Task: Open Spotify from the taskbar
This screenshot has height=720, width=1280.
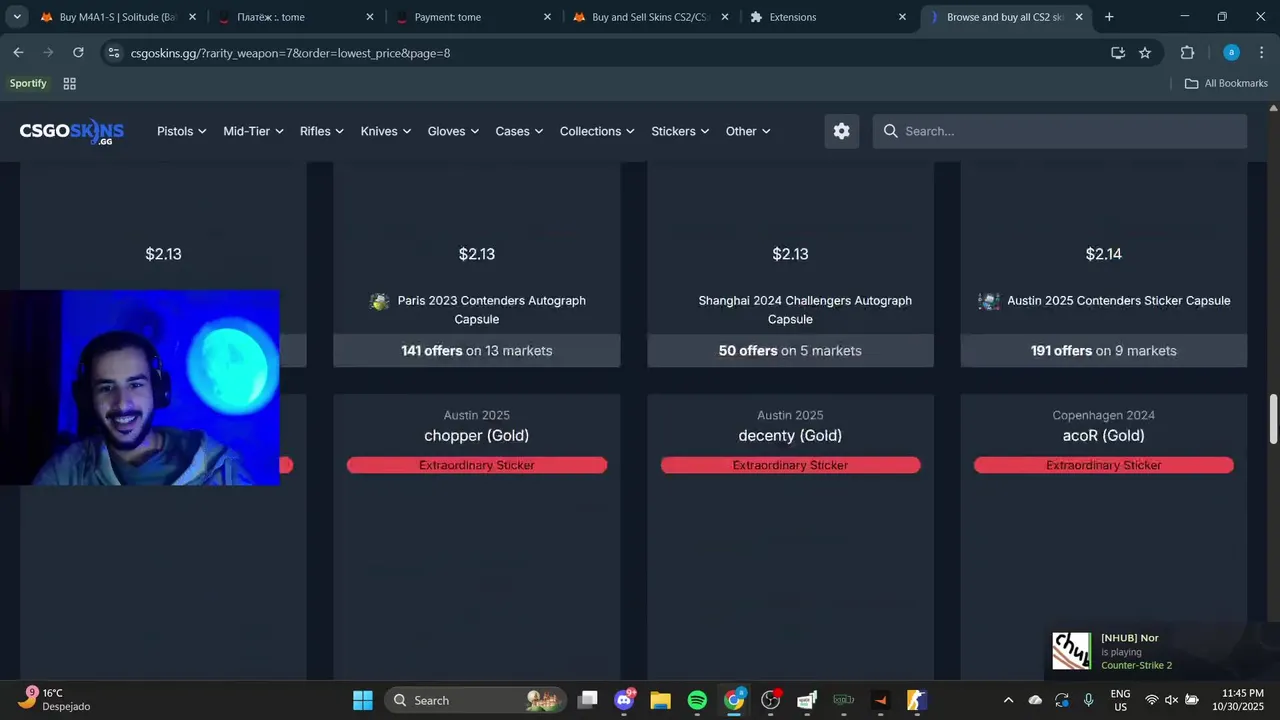Action: (697, 700)
